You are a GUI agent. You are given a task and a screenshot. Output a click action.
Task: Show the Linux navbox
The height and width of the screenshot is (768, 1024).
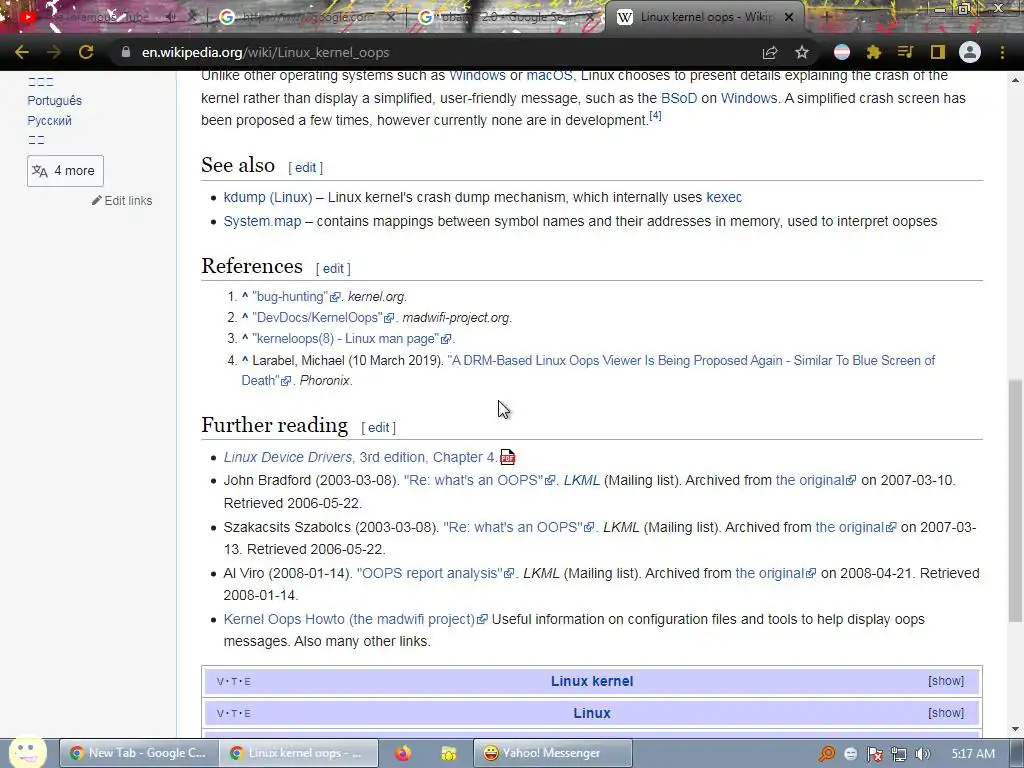click(x=946, y=712)
